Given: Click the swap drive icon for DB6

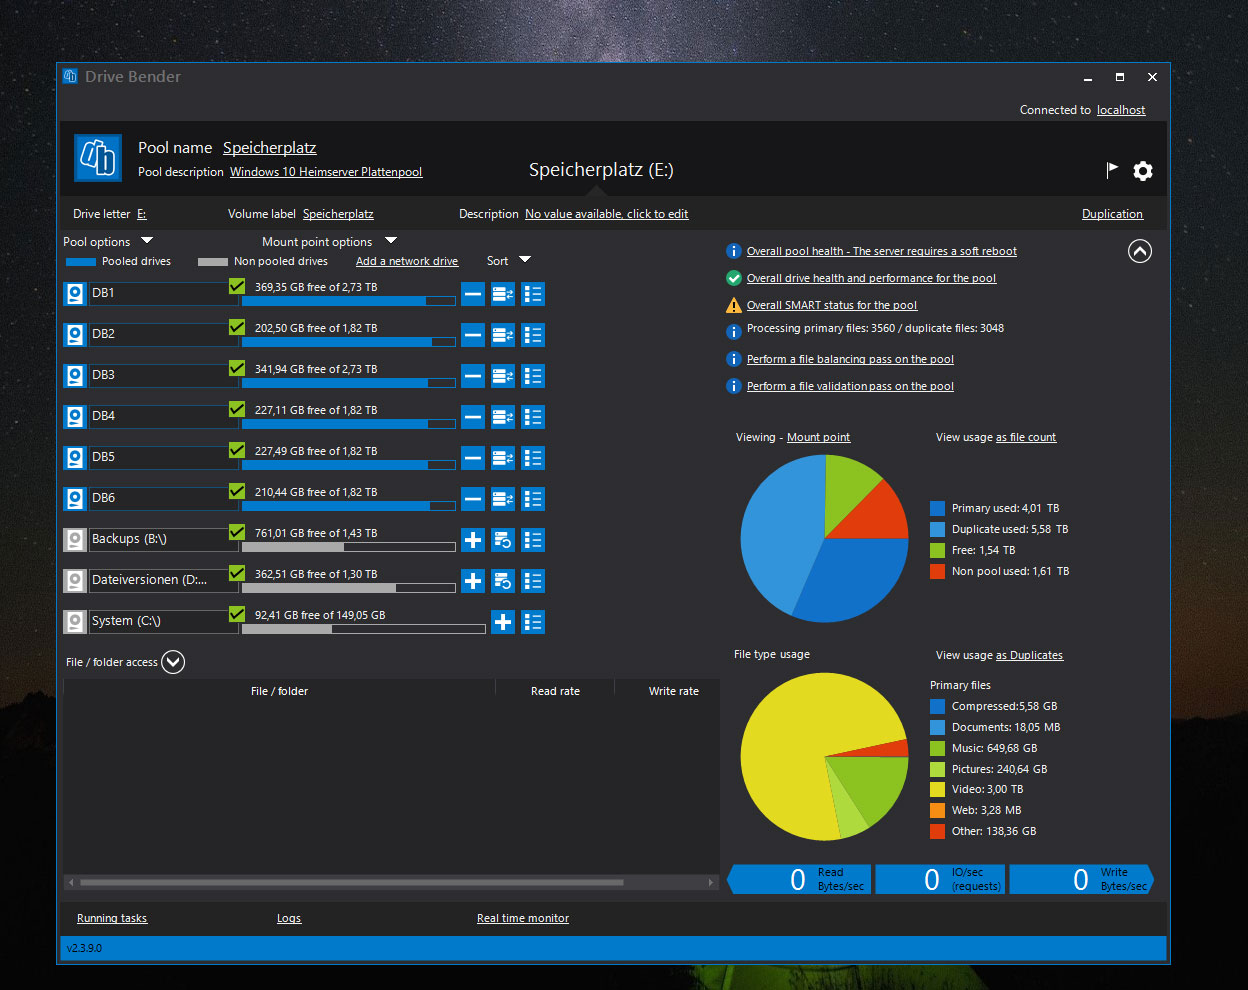Looking at the screenshot, I should point(503,499).
